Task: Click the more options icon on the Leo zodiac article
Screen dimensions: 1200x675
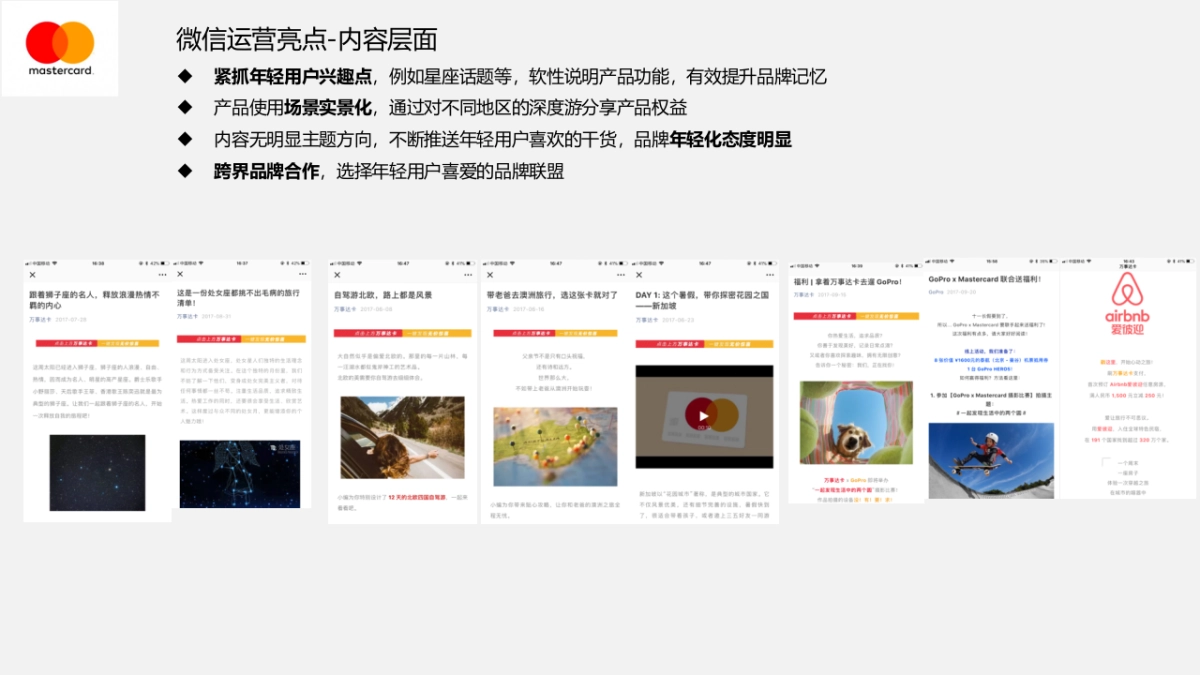Action: point(161,274)
